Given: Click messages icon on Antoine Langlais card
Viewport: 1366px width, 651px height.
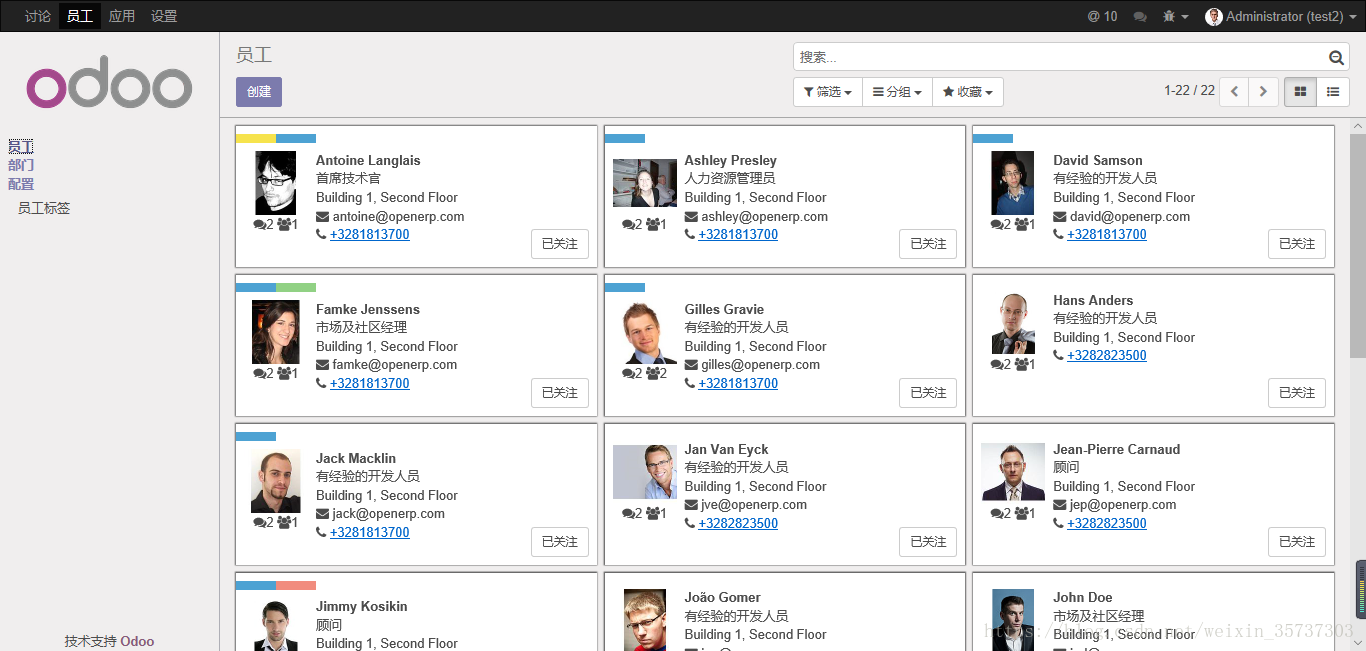Looking at the screenshot, I should 260,225.
